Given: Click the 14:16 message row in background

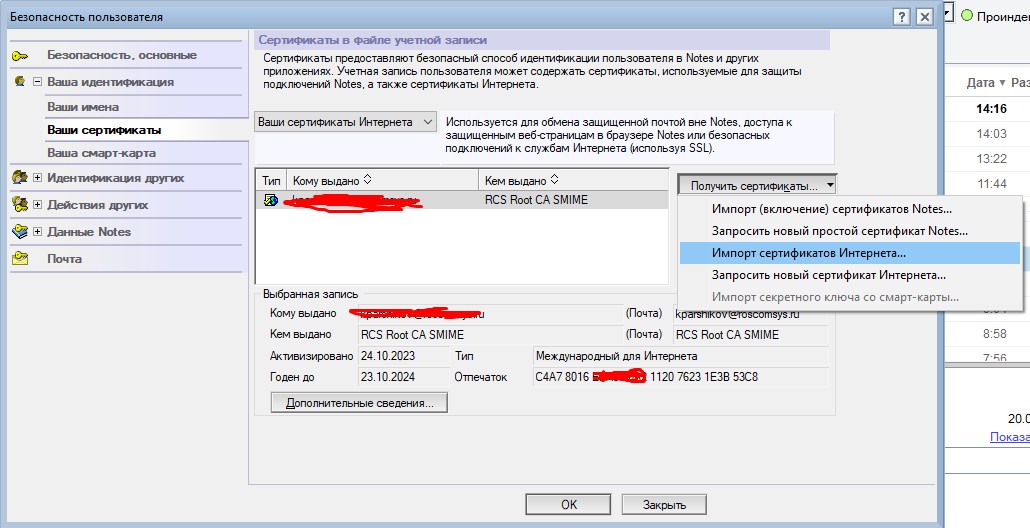Looking at the screenshot, I should [x=987, y=109].
